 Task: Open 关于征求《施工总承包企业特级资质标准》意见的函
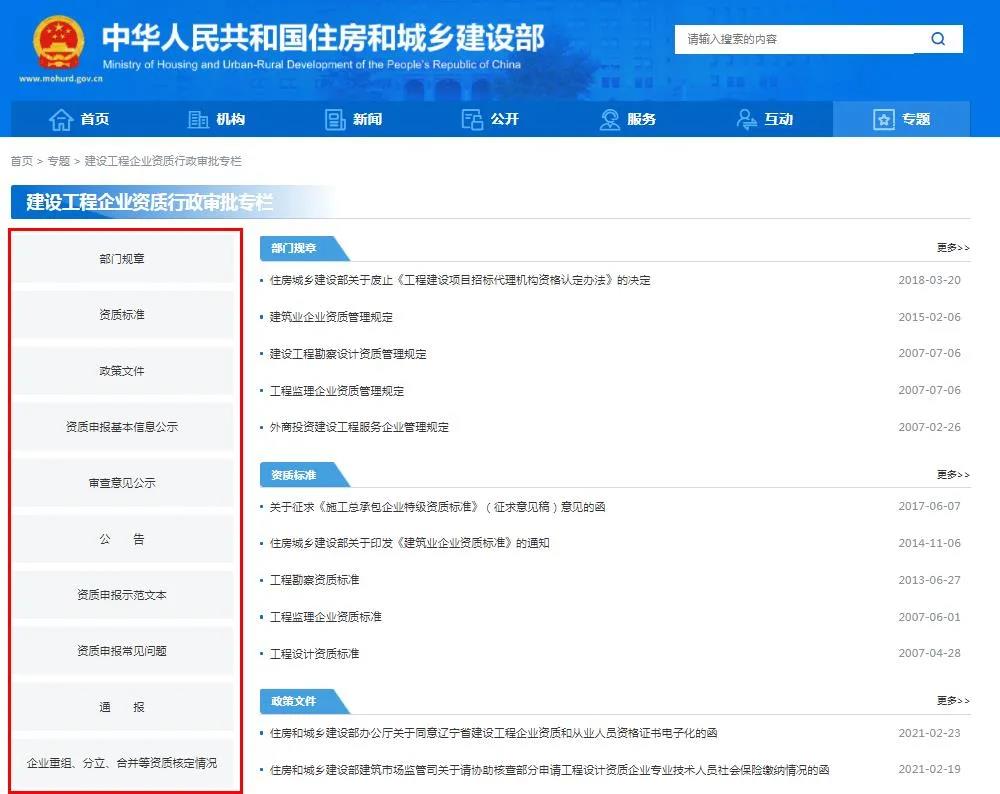point(438,506)
